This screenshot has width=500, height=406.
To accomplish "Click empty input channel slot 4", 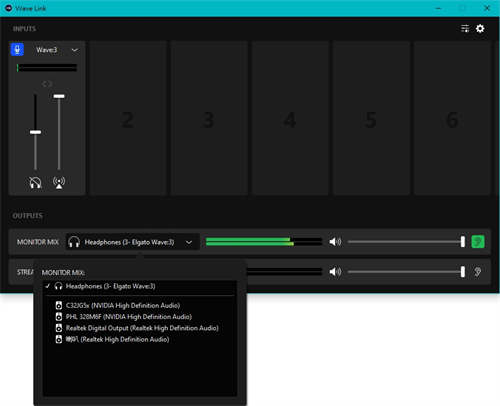I will pos(290,118).
